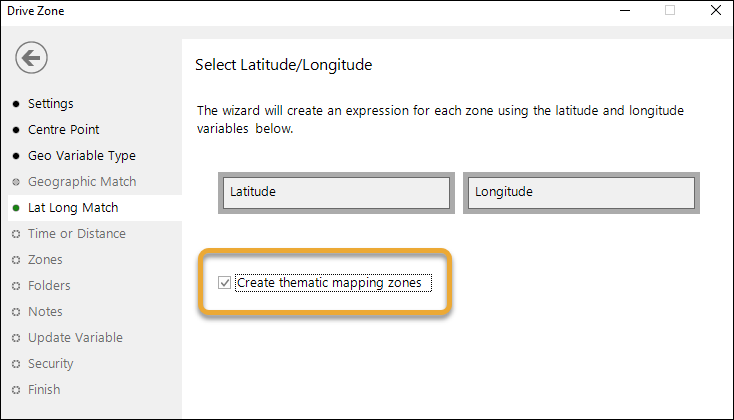734x420 pixels.
Task: Click the green Lat Long Match bullet
Action: pyautogui.click(x=16, y=208)
